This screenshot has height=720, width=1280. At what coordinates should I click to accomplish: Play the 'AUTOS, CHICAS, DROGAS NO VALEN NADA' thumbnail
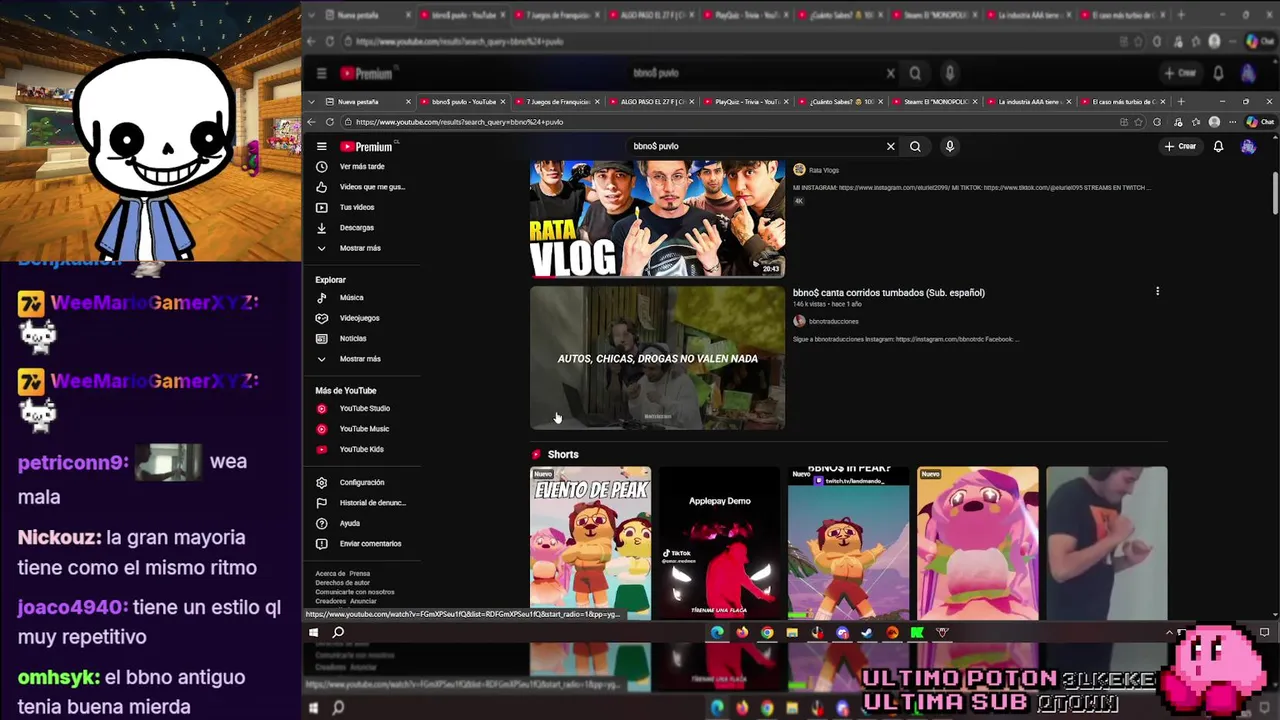[657, 358]
